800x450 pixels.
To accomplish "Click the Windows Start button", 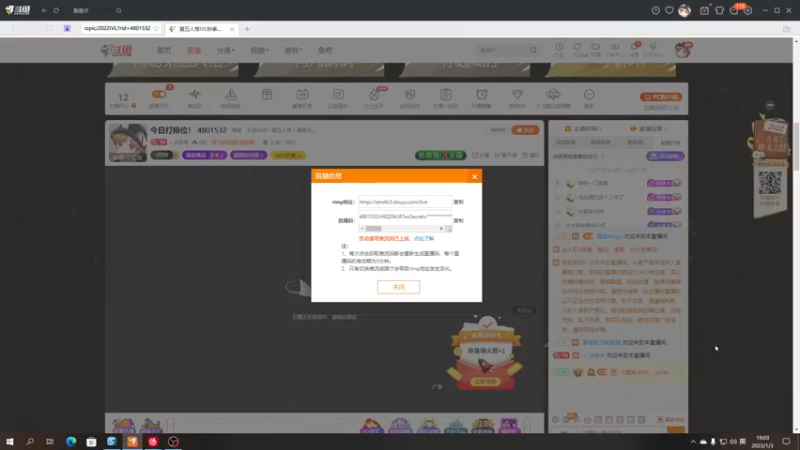I will (x=10, y=441).
